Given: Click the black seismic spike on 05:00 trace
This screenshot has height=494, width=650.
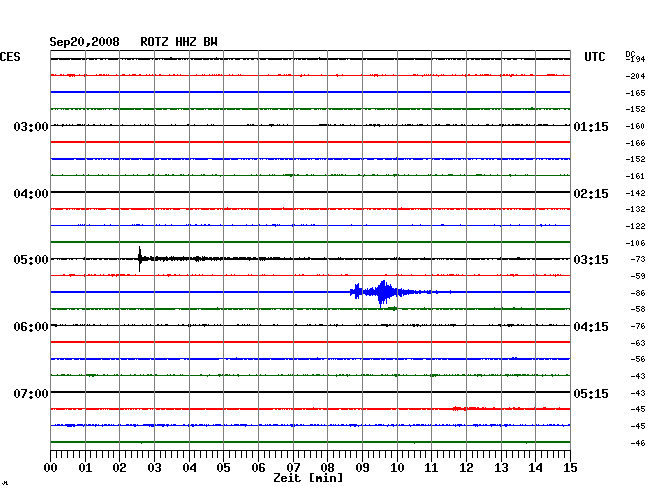Looking at the screenshot, I should 140,259.
